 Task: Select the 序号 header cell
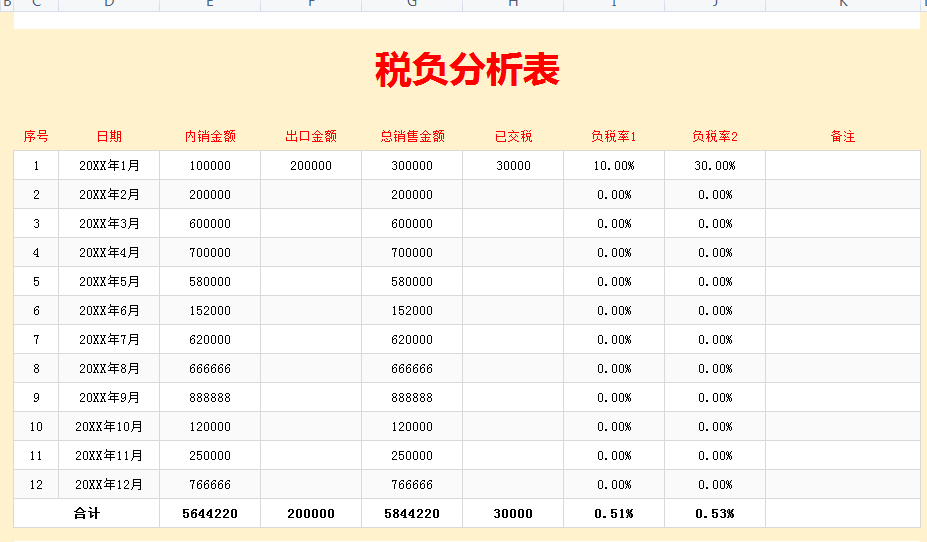(x=36, y=137)
